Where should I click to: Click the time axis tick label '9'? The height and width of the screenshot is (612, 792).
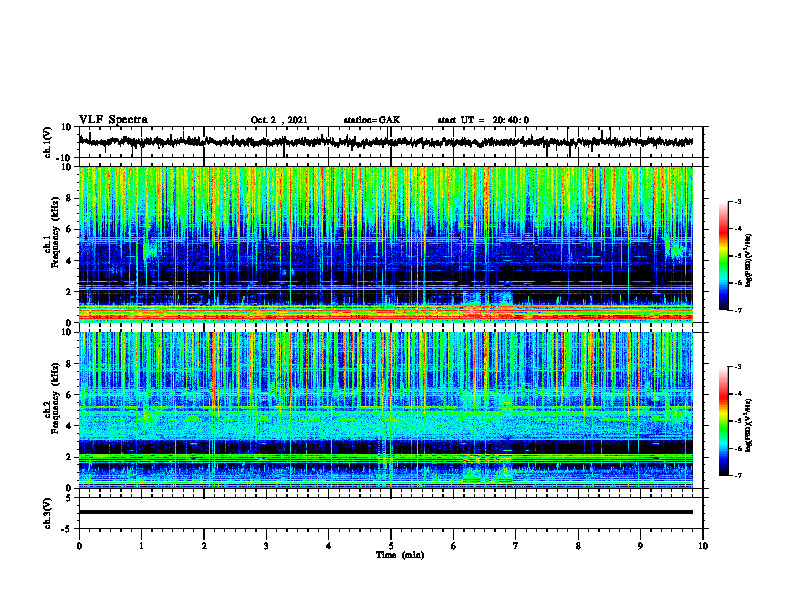click(640, 546)
